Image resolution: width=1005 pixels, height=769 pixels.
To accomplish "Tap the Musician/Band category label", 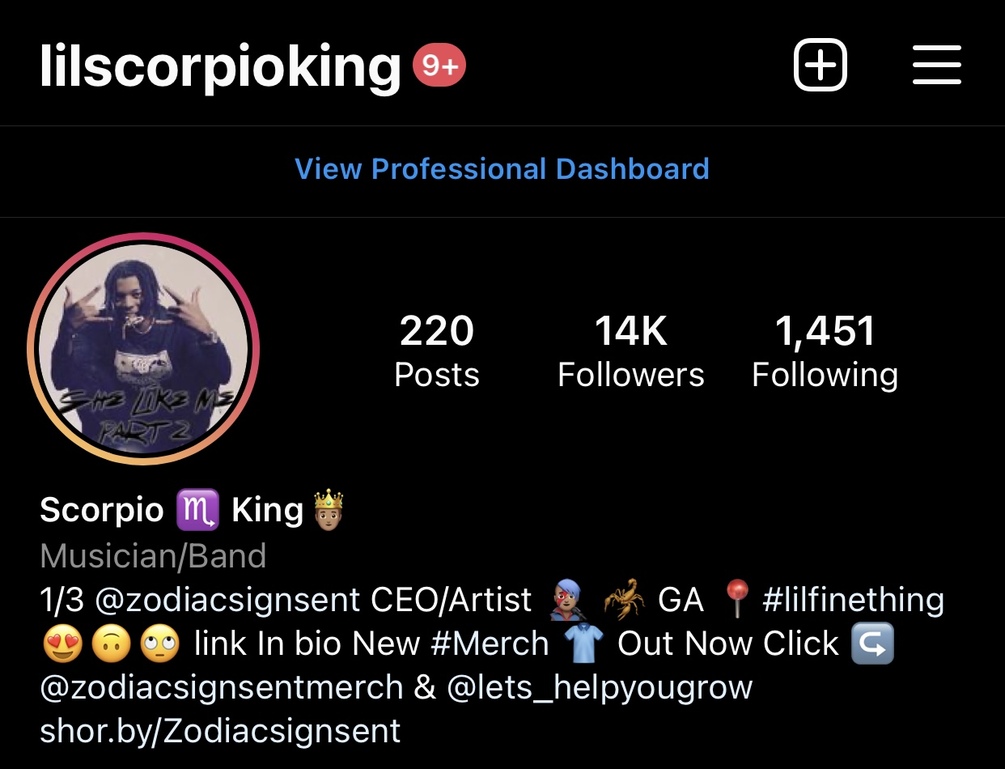I will (x=153, y=556).
